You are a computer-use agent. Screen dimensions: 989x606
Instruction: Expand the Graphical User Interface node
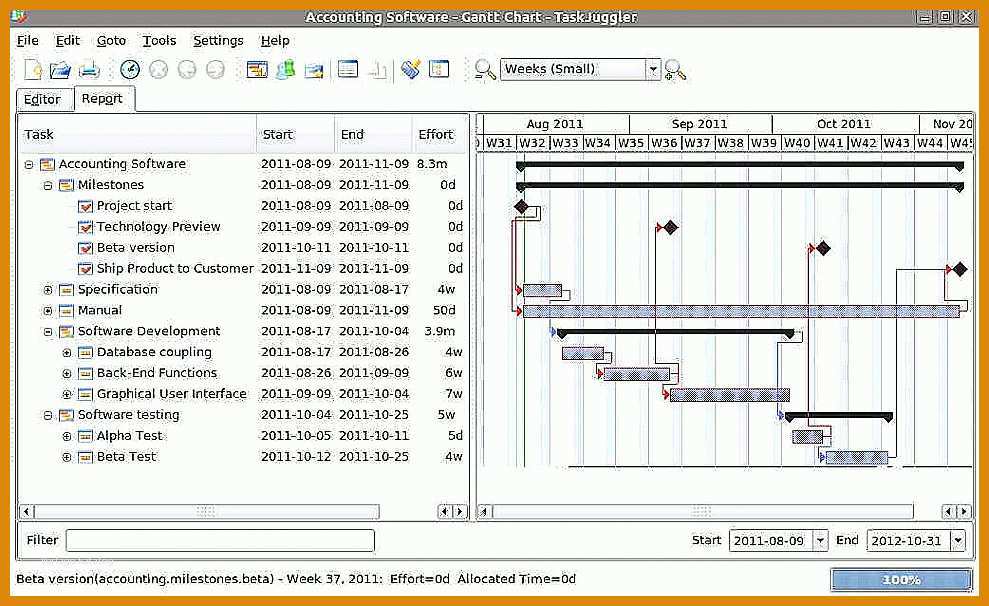click(x=67, y=394)
